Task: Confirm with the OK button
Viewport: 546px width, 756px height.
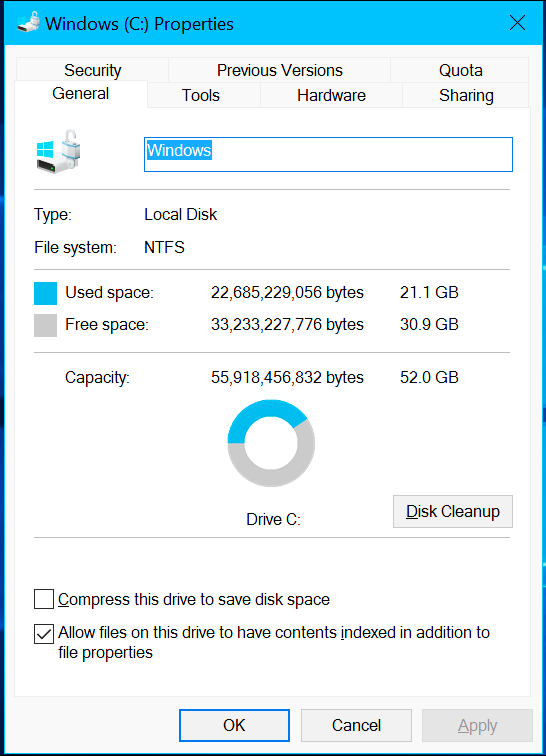Action: click(234, 725)
